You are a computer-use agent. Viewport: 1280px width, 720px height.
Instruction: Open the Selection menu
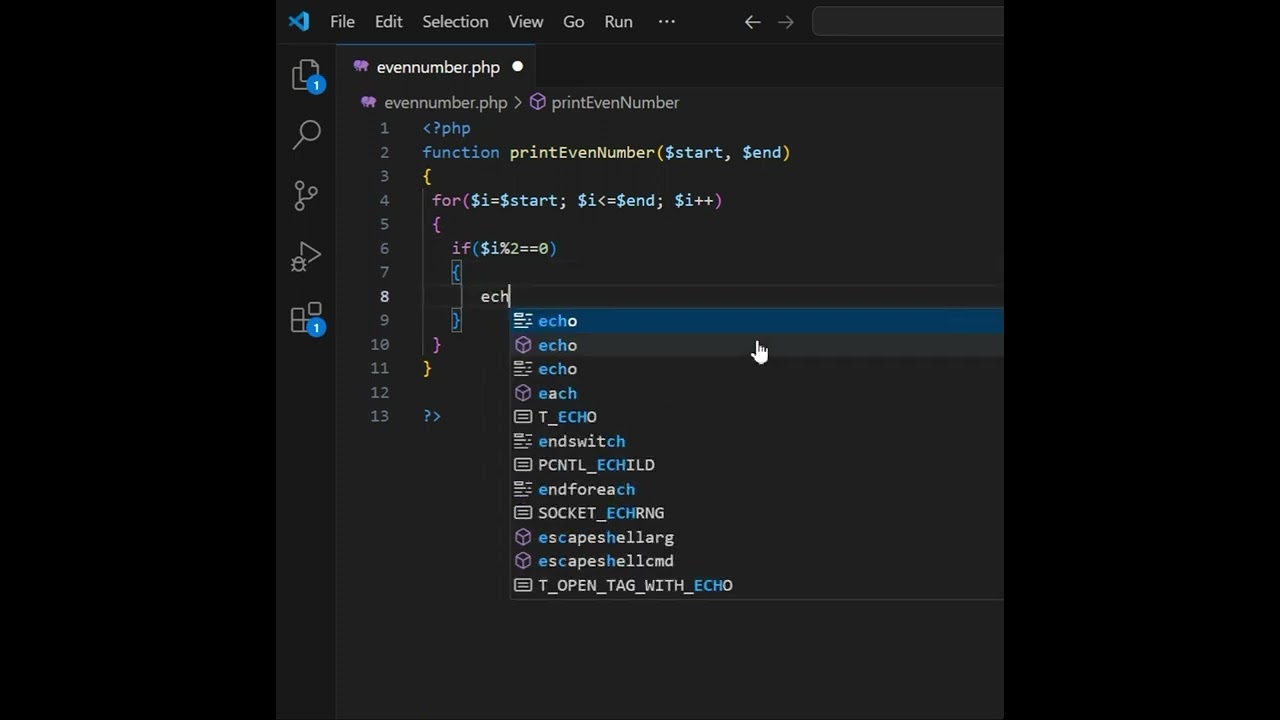[x=455, y=21]
